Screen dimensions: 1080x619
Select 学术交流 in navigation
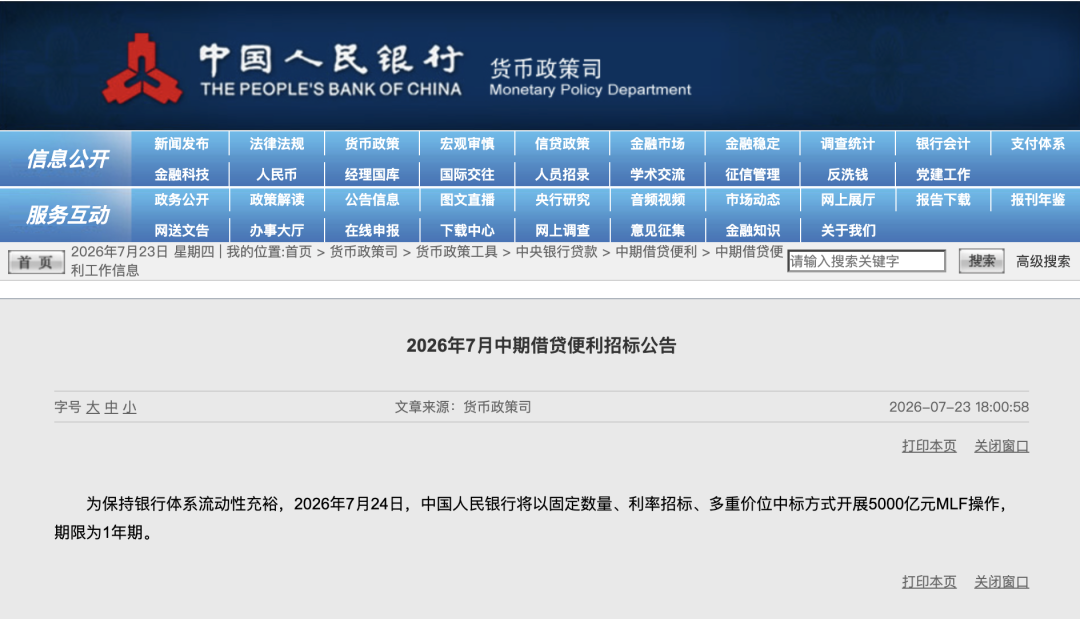pos(657,174)
